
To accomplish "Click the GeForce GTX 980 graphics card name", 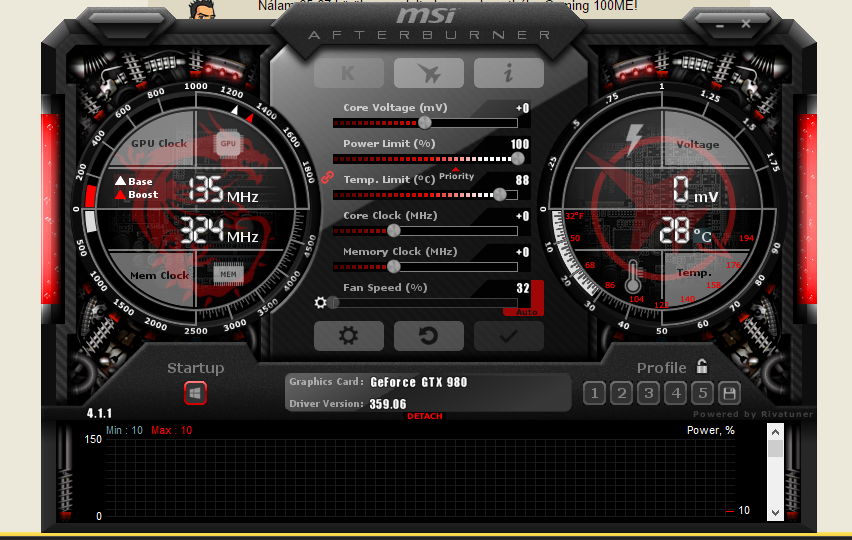I will pos(419,382).
